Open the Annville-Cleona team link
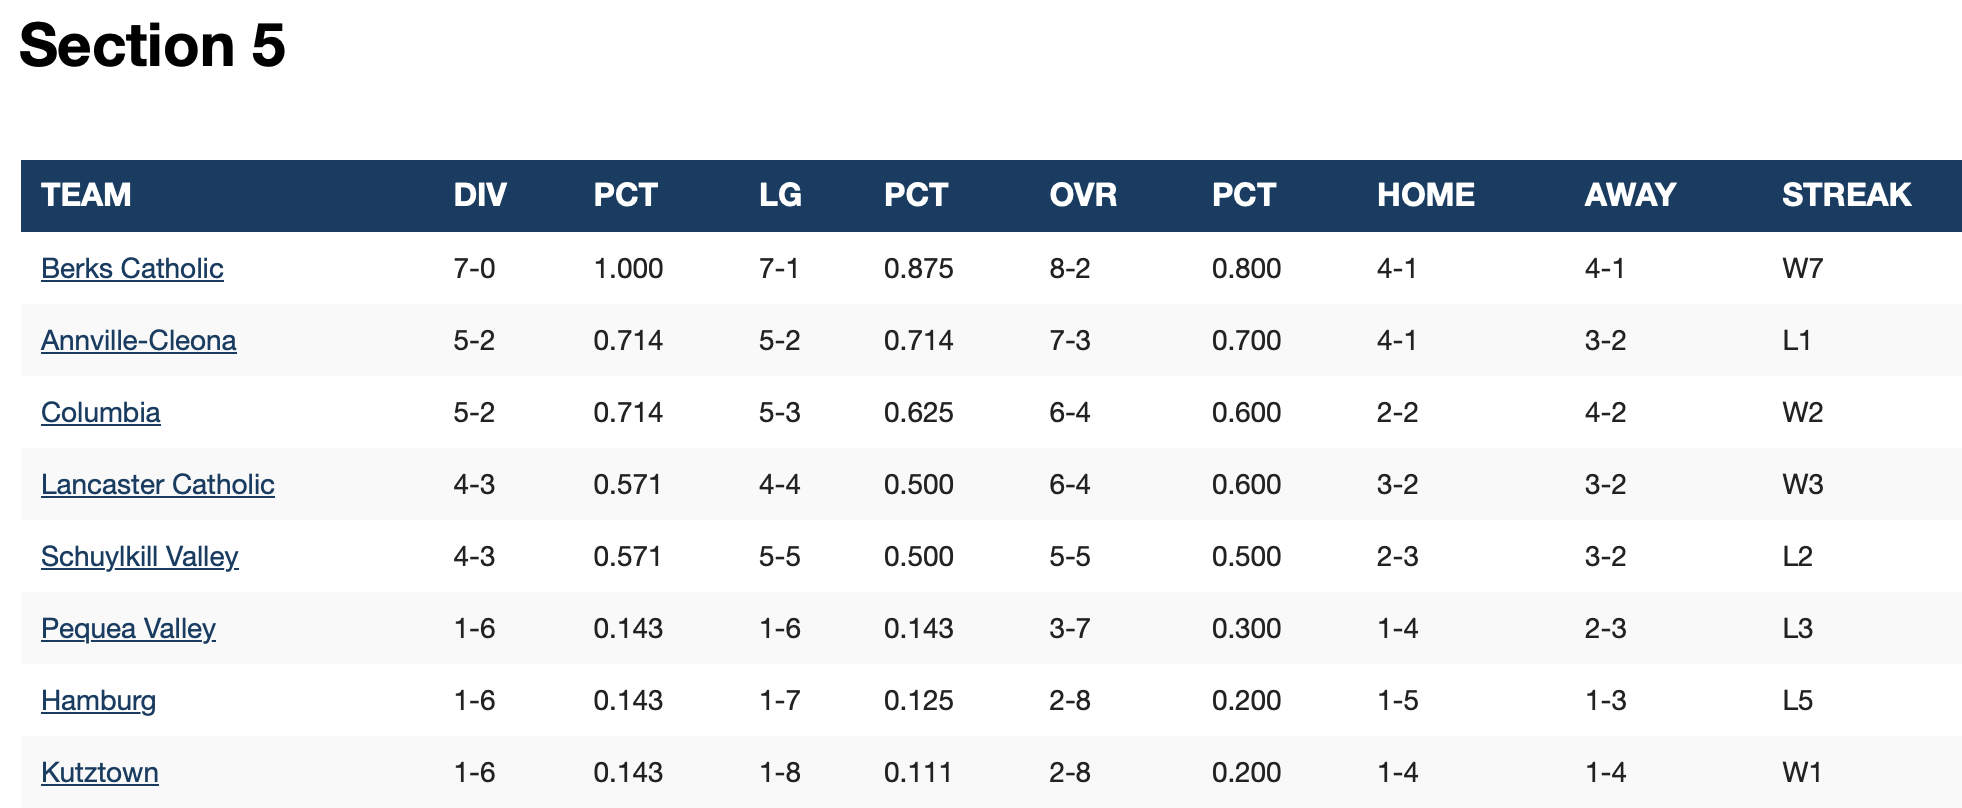1962x808 pixels. 138,340
